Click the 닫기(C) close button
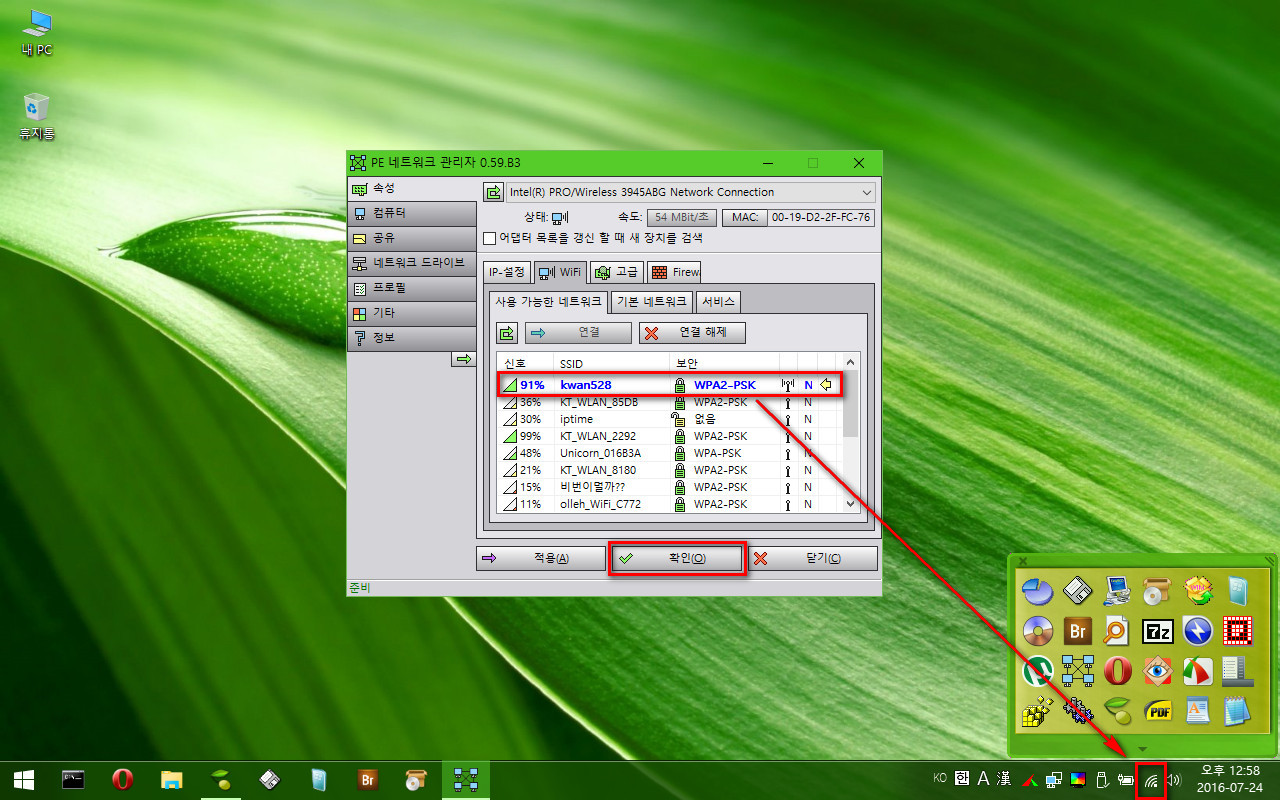 click(813, 559)
